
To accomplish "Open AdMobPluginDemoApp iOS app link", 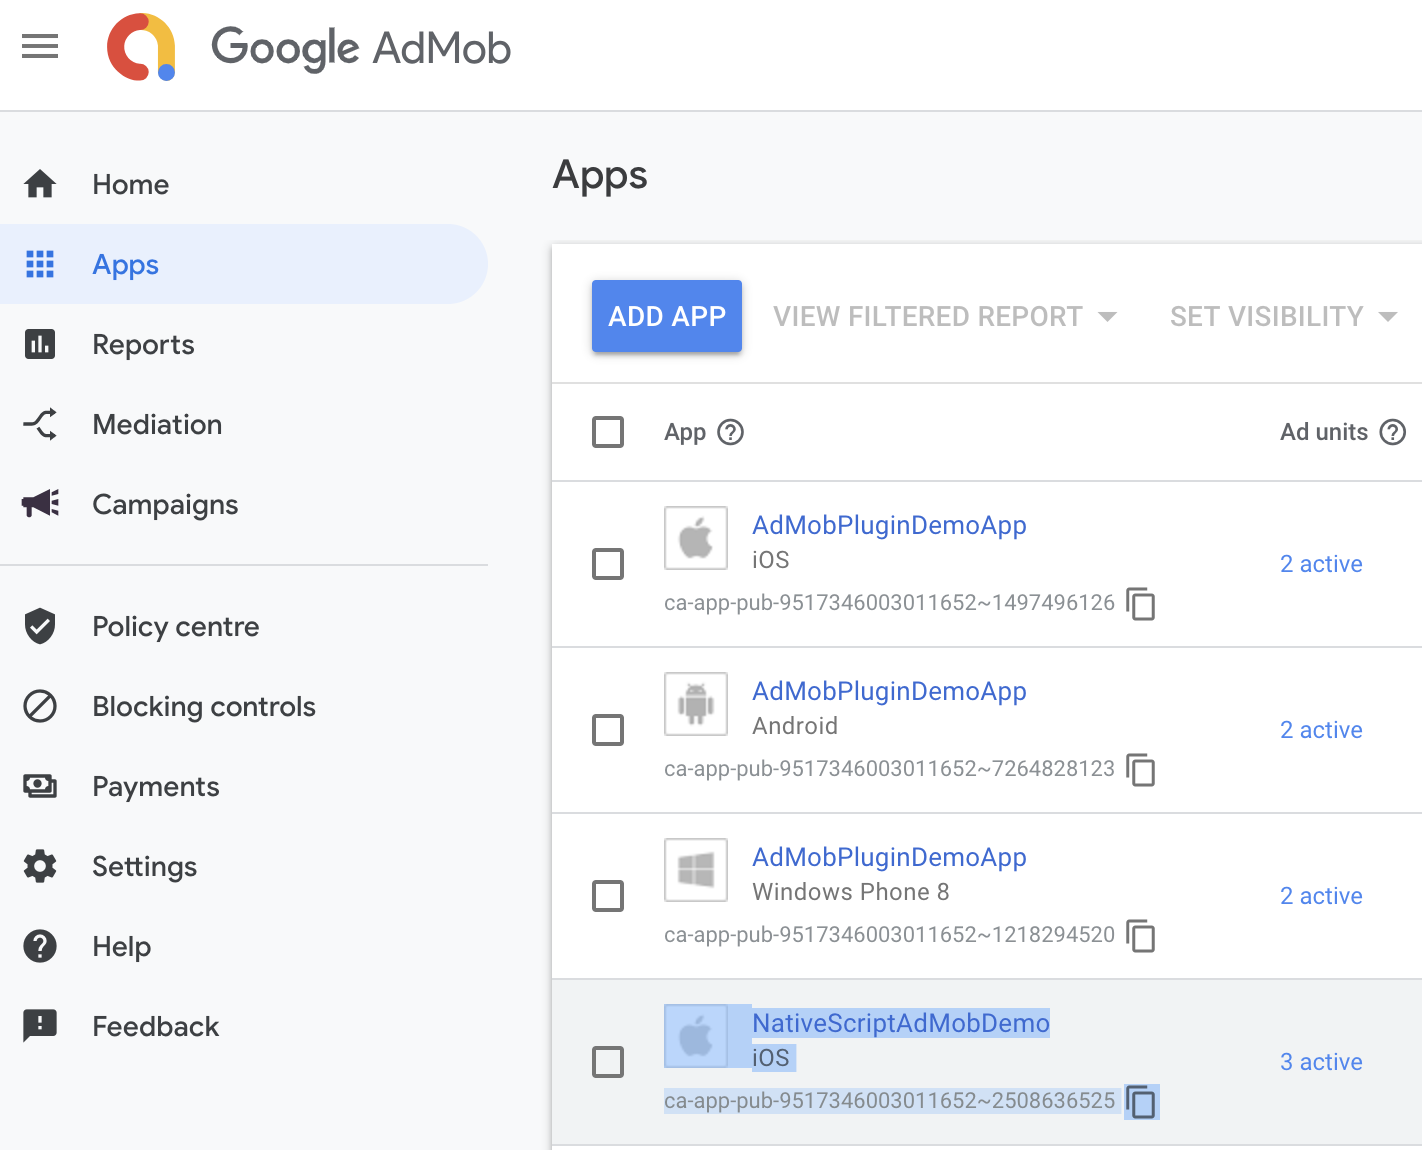I will (889, 525).
